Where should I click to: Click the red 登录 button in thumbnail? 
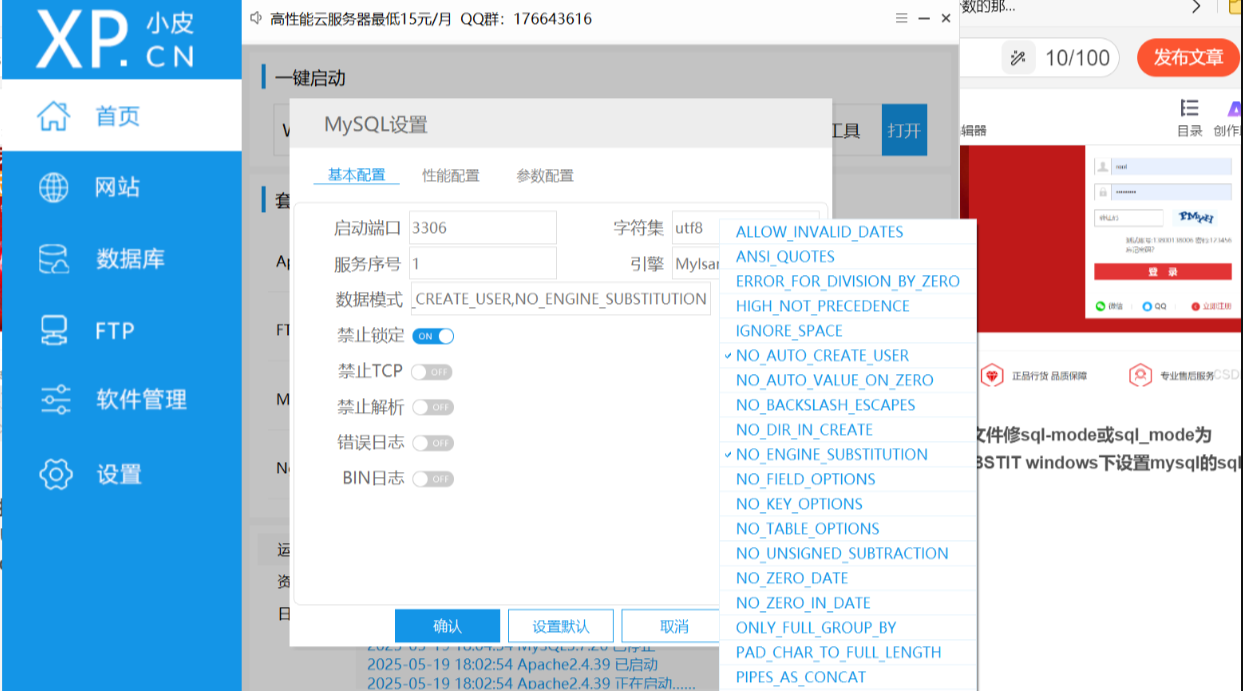pyautogui.click(x=1161, y=272)
